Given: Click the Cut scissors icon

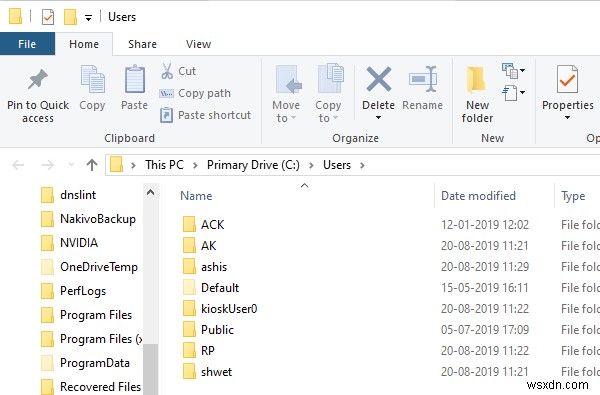Looking at the screenshot, I should pos(167,71).
